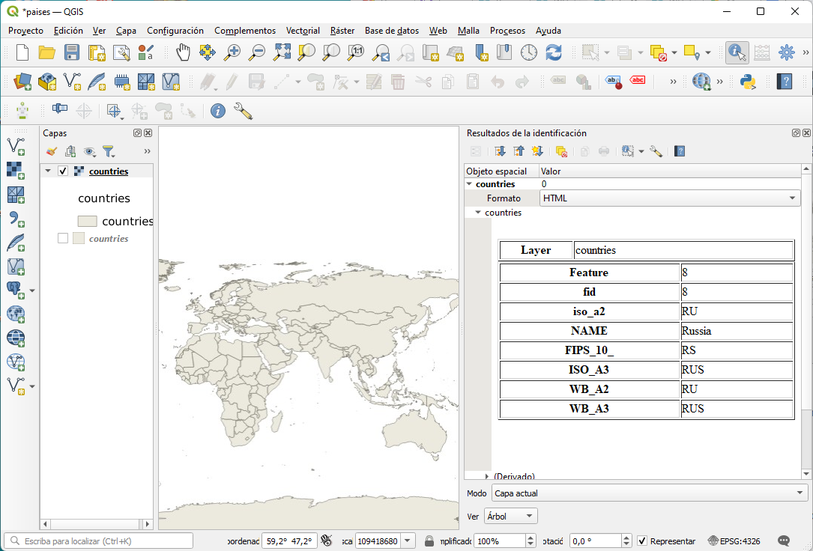
Task: Click Collapse tree icon in identify results
Action: coord(518,151)
